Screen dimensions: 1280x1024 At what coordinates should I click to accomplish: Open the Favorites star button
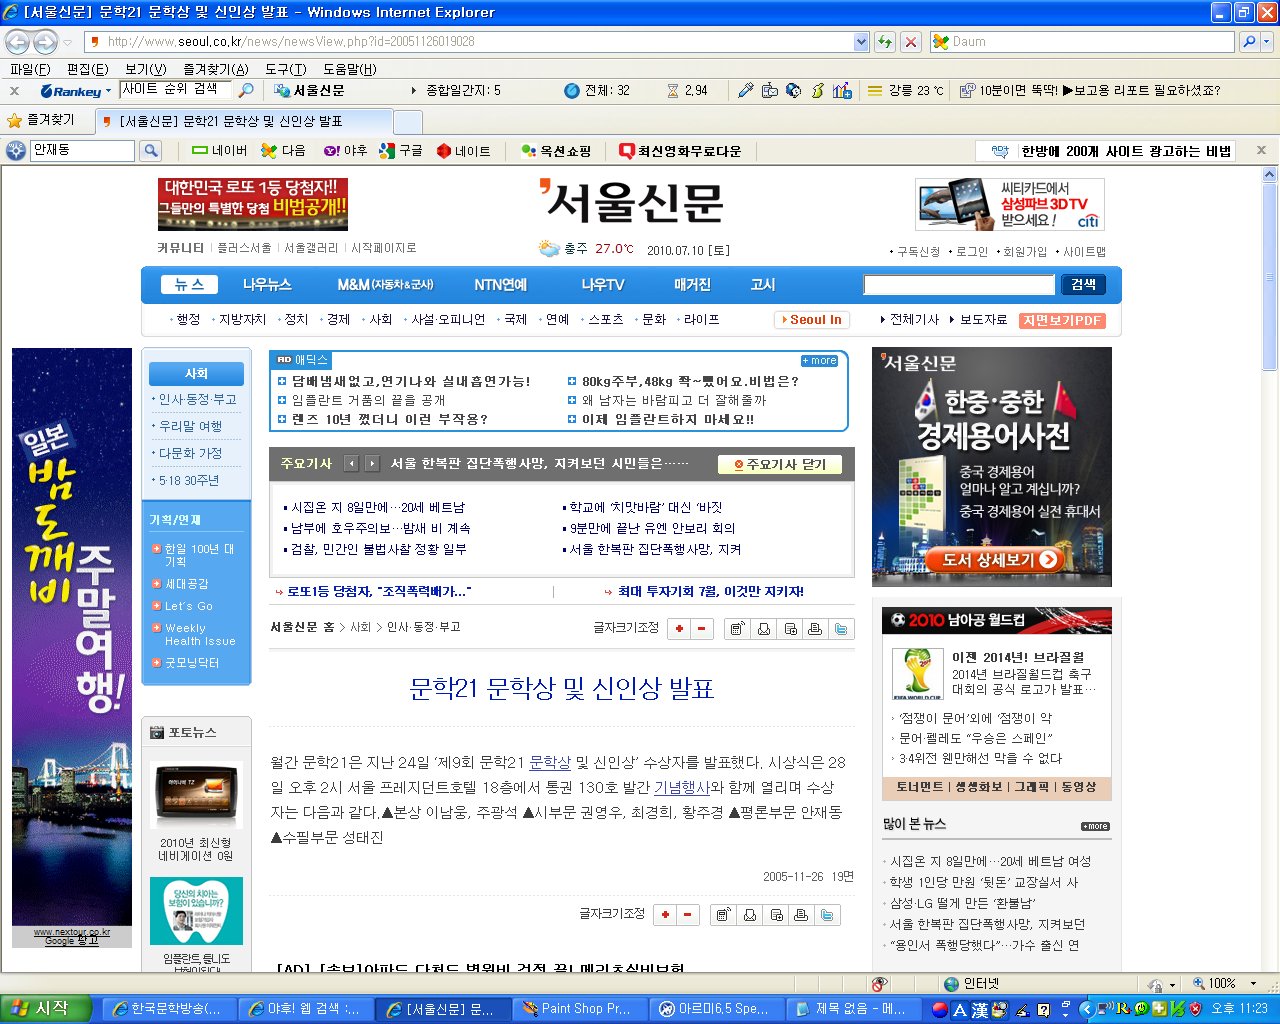click(40, 120)
